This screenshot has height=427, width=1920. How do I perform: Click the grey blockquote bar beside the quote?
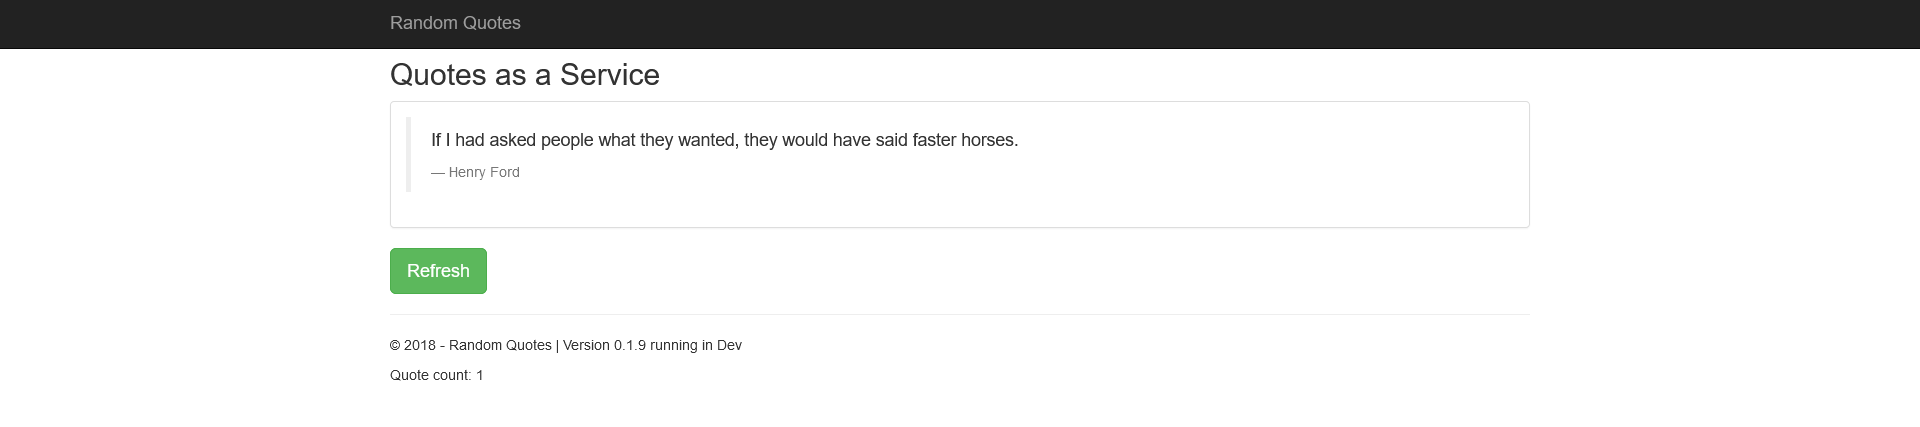(x=409, y=154)
